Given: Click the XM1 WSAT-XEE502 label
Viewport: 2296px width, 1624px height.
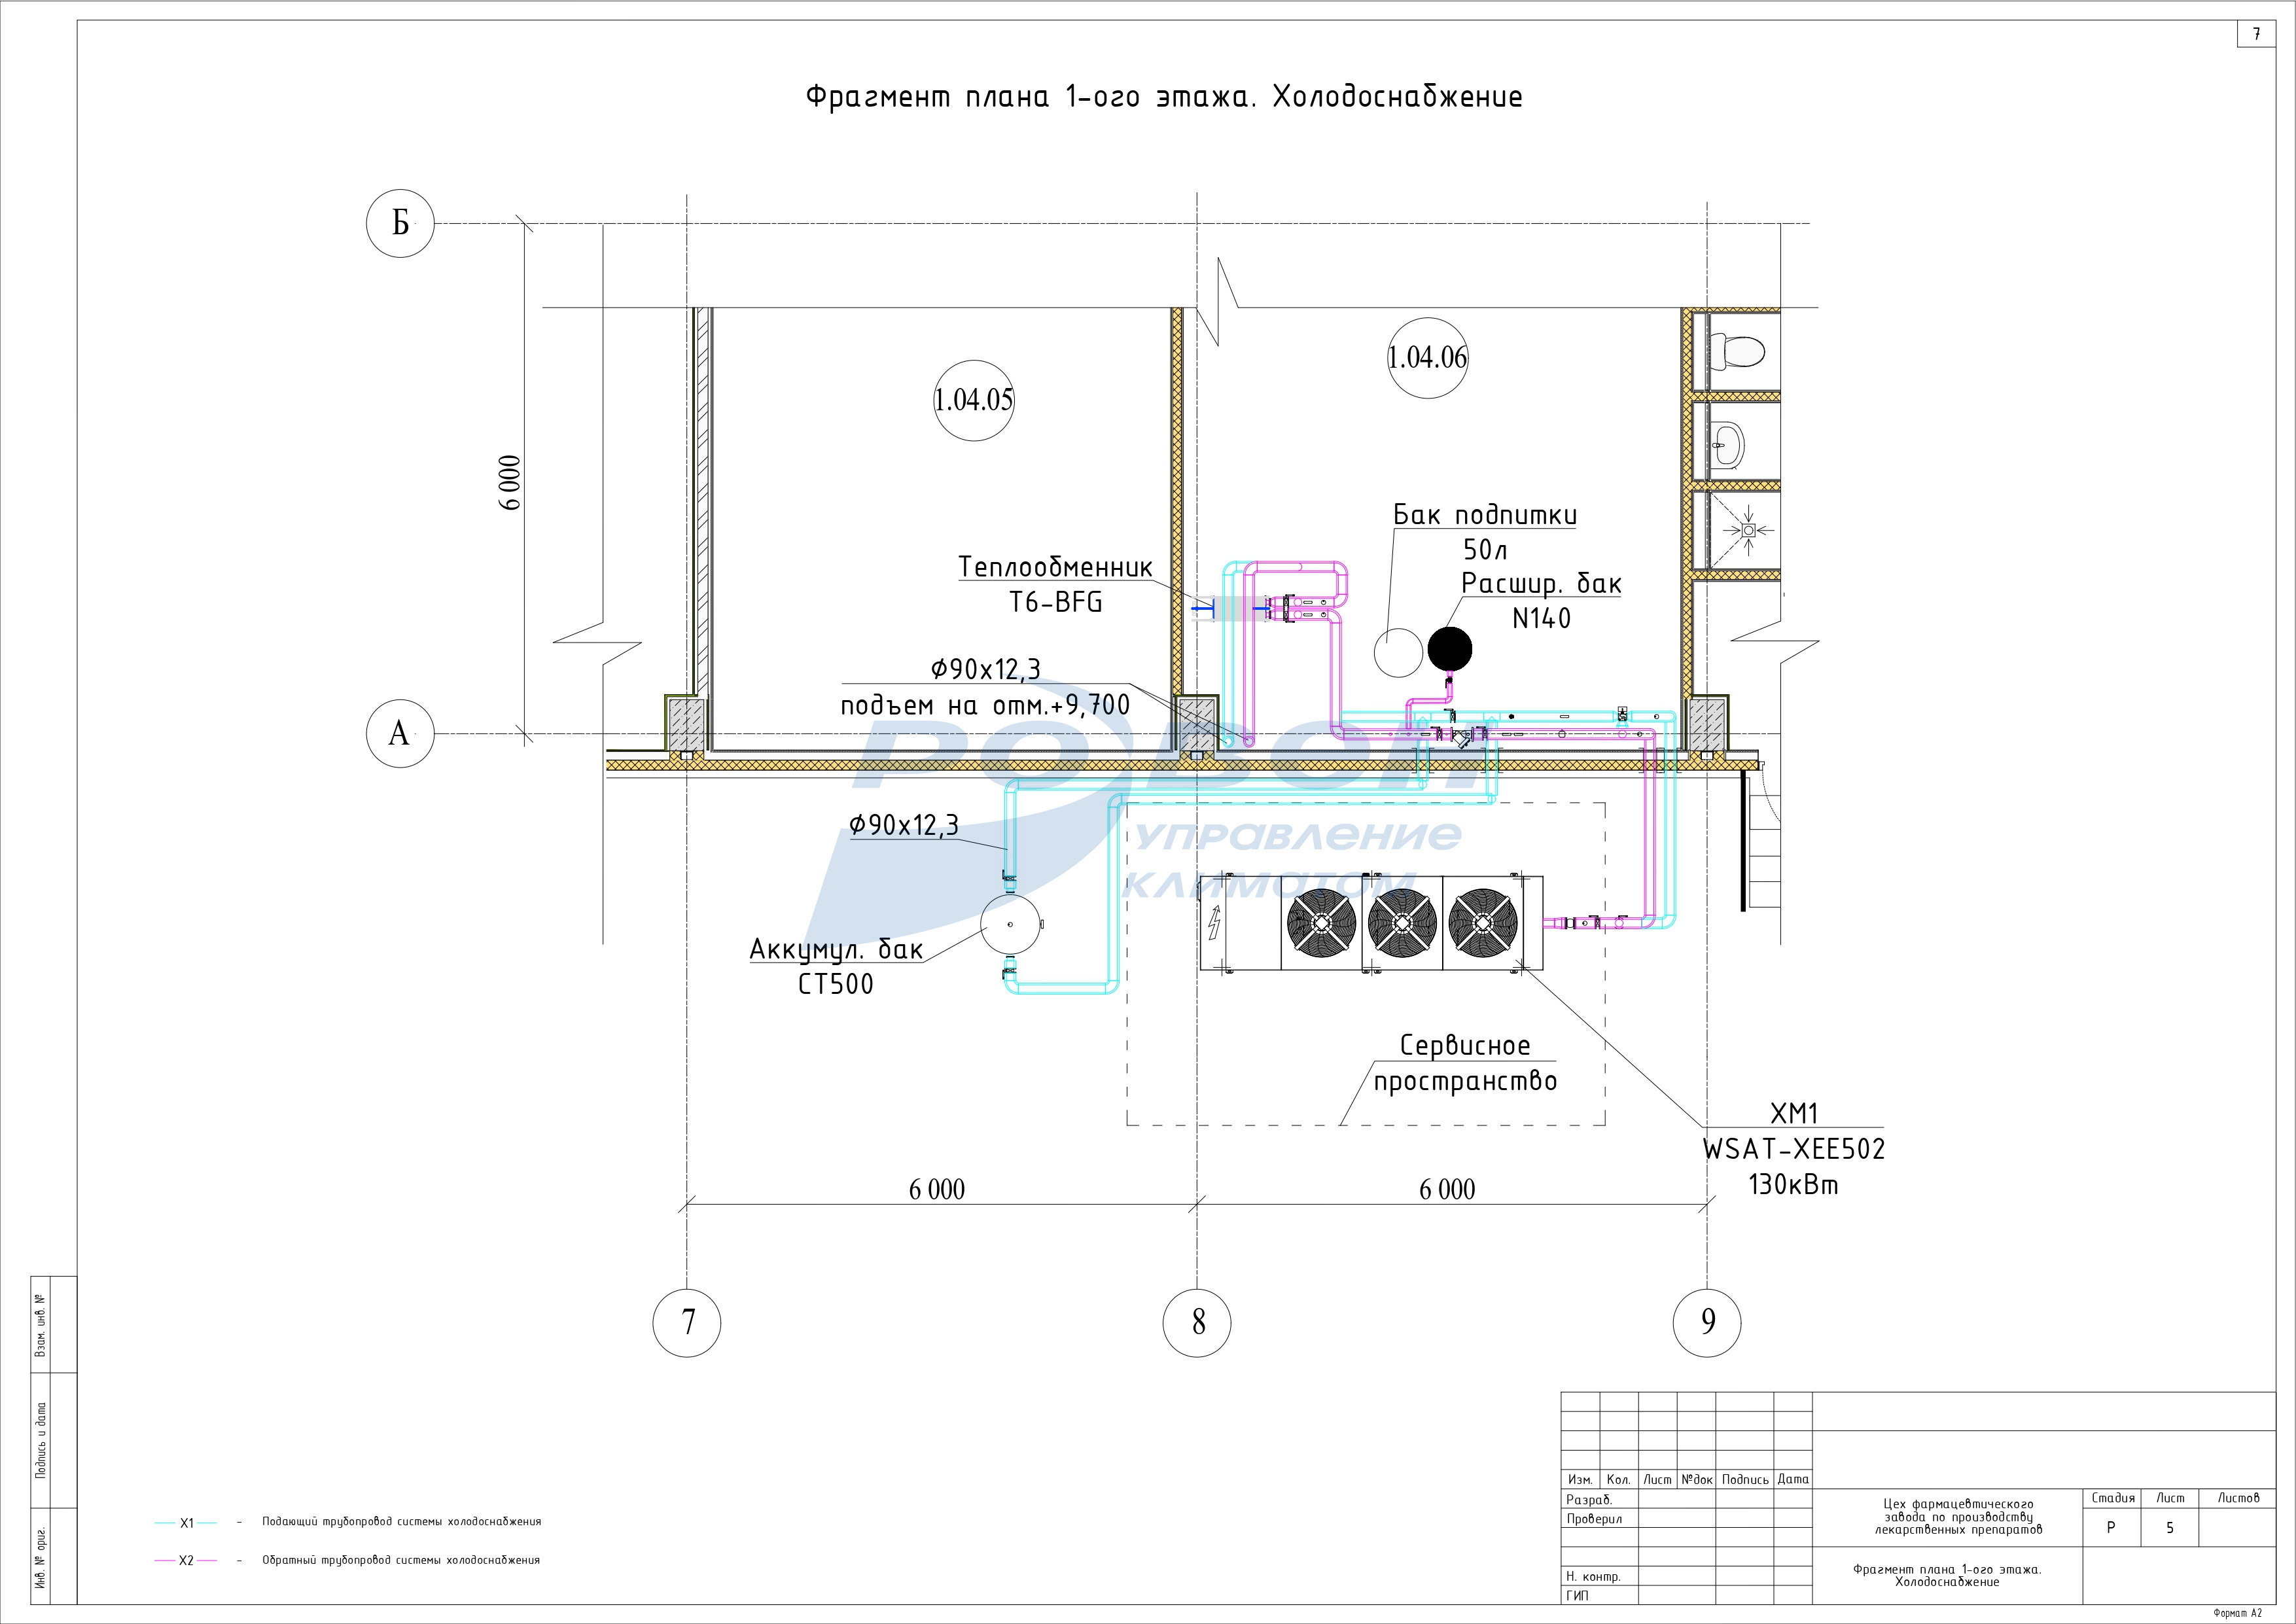Looking at the screenshot, I should pos(1793,1148).
